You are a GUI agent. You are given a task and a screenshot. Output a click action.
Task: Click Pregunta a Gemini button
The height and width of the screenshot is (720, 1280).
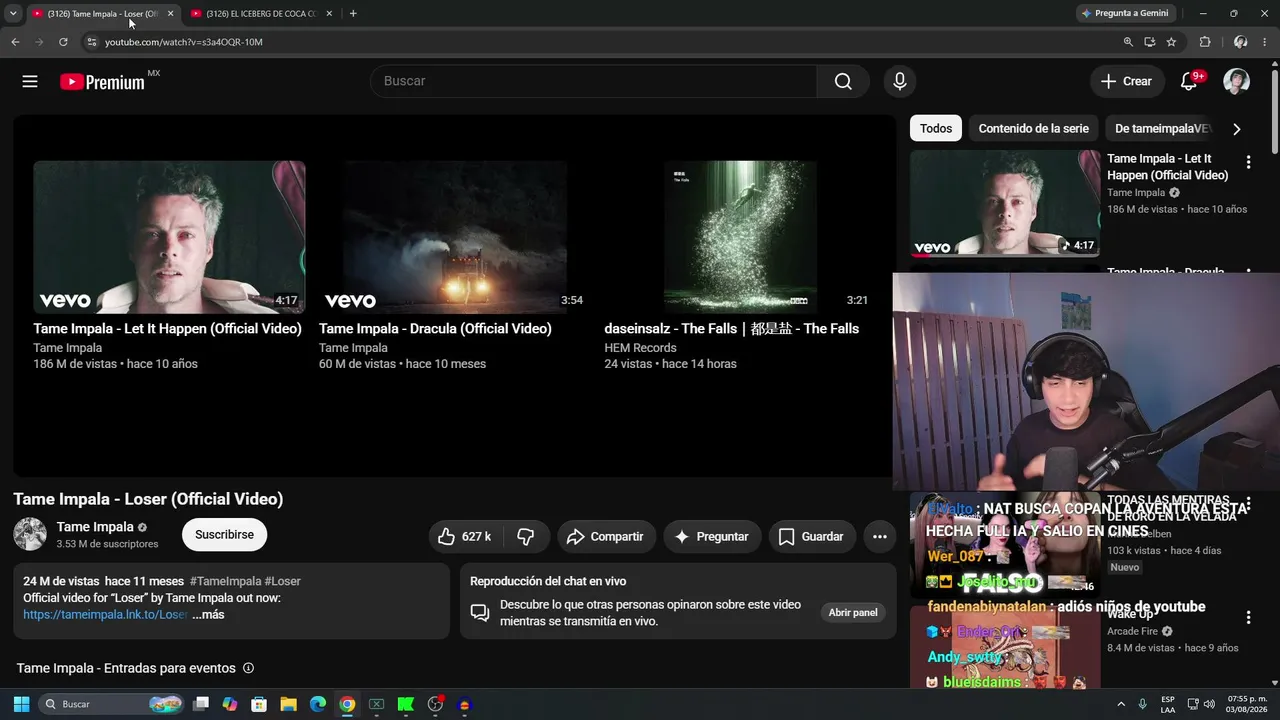click(x=1124, y=14)
